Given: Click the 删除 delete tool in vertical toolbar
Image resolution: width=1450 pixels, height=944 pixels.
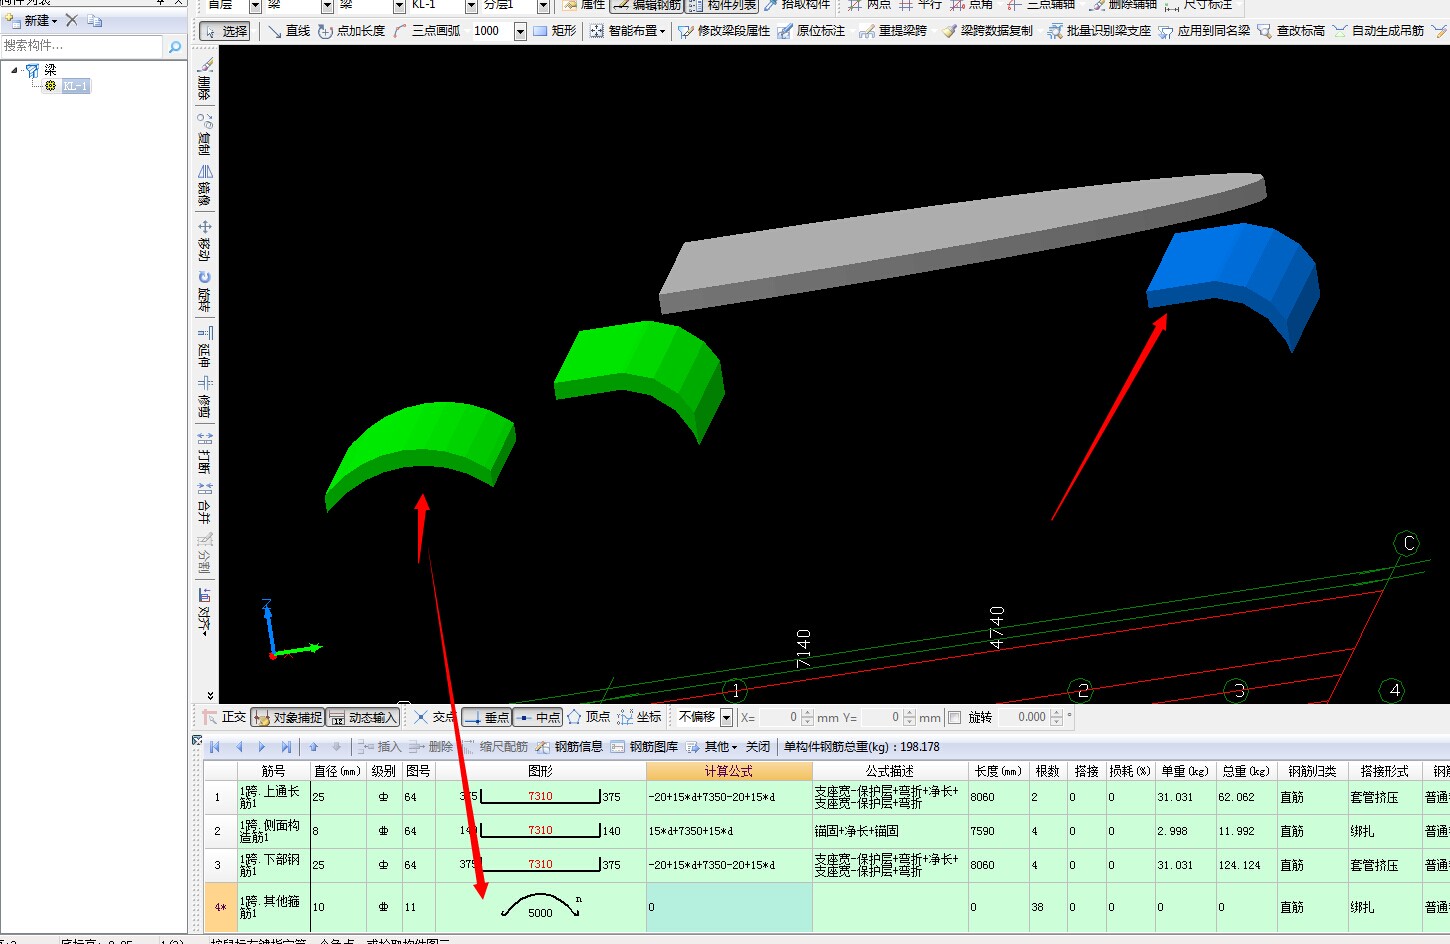Looking at the screenshot, I should (x=204, y=79).
